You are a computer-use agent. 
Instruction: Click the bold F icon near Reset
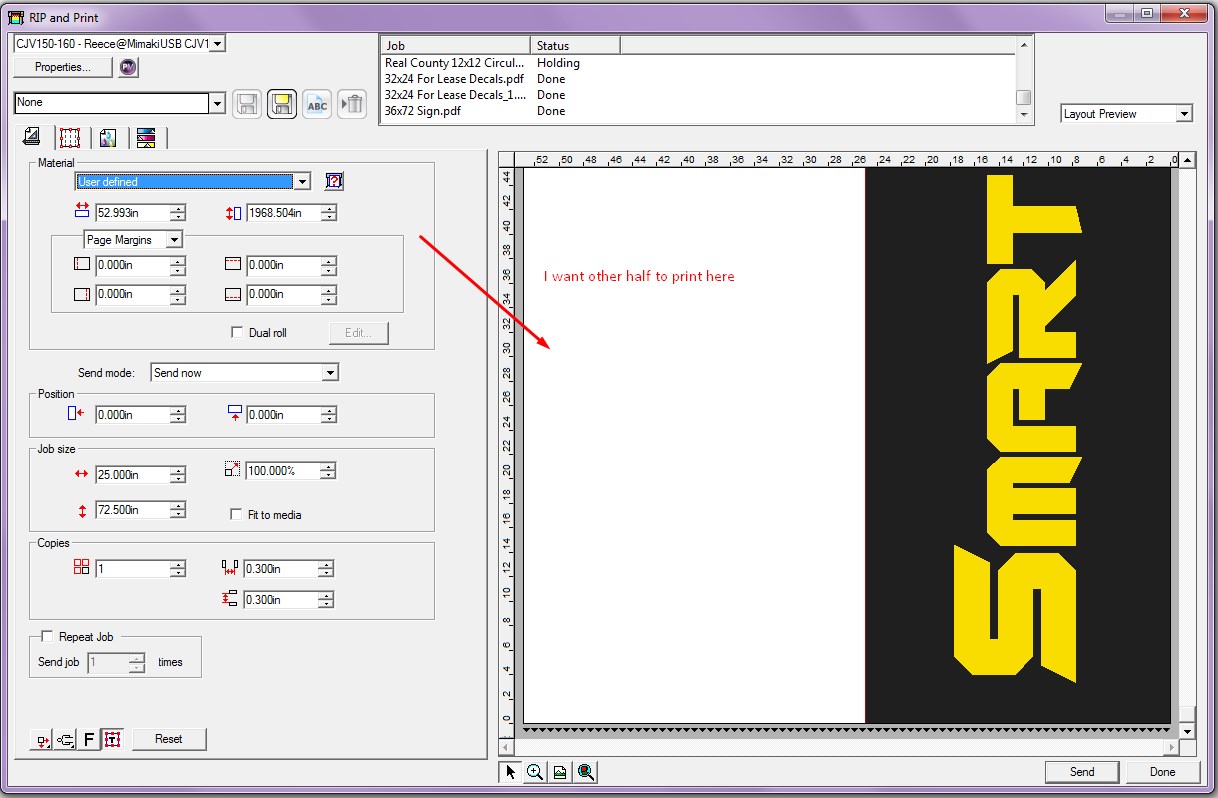89,740
